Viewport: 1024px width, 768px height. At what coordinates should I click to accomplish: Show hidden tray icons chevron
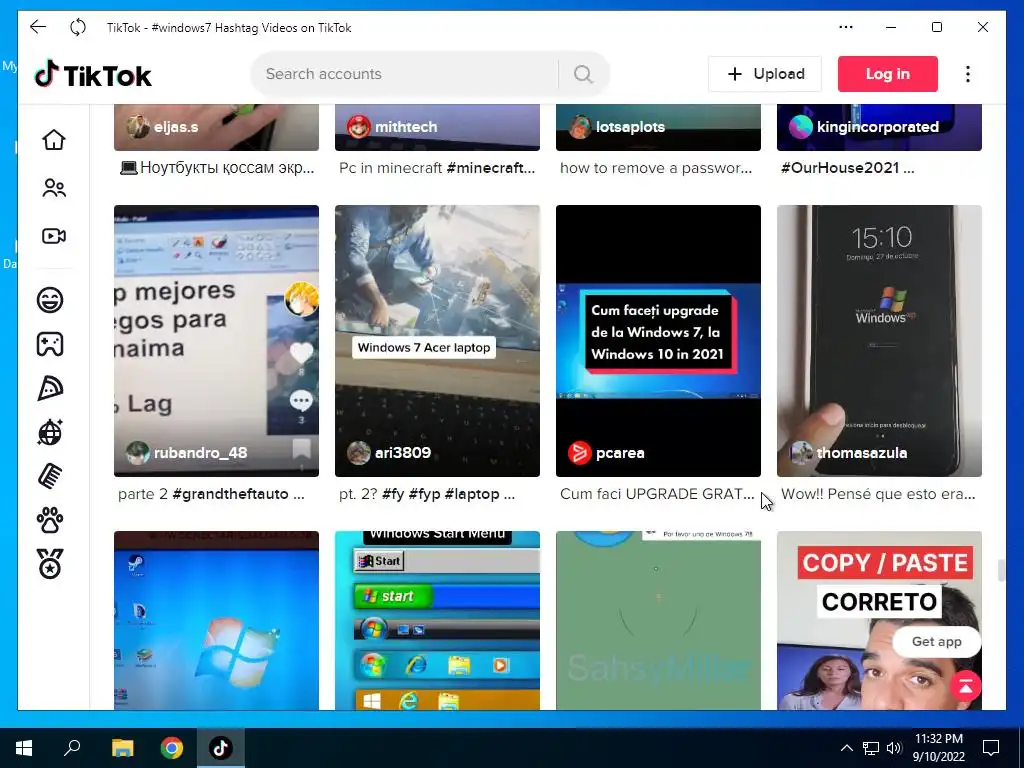click(846, 748)
